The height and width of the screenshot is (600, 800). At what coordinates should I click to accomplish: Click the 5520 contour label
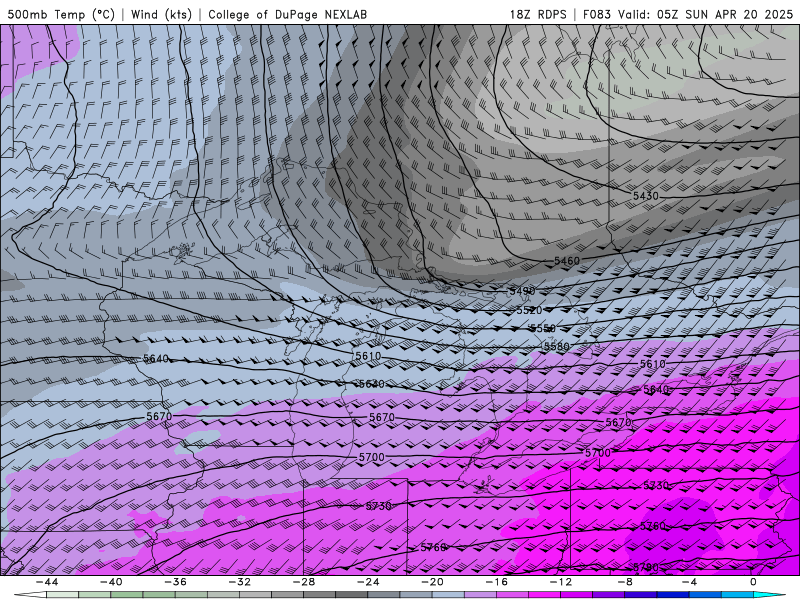[529, 310]
